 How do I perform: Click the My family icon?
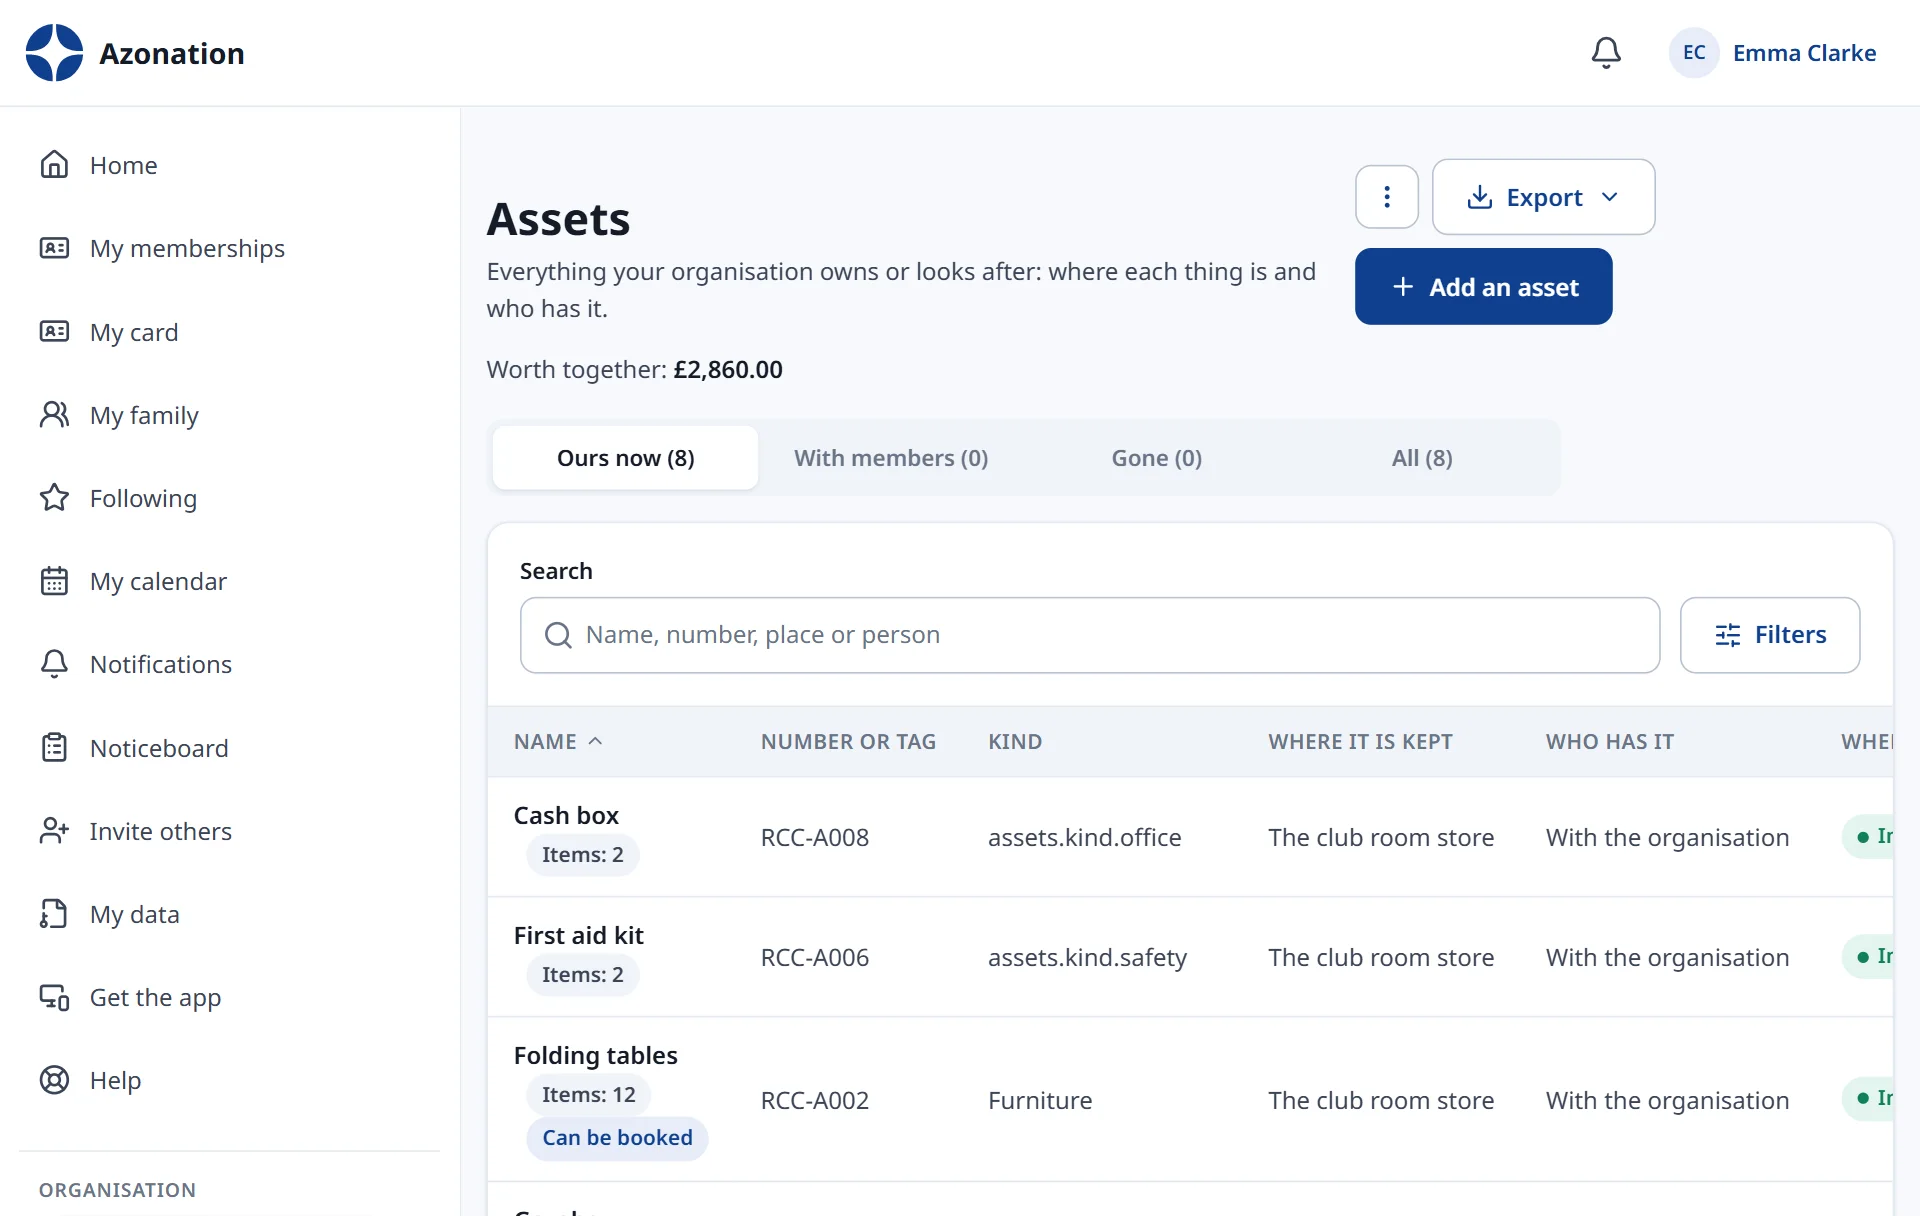54,414
